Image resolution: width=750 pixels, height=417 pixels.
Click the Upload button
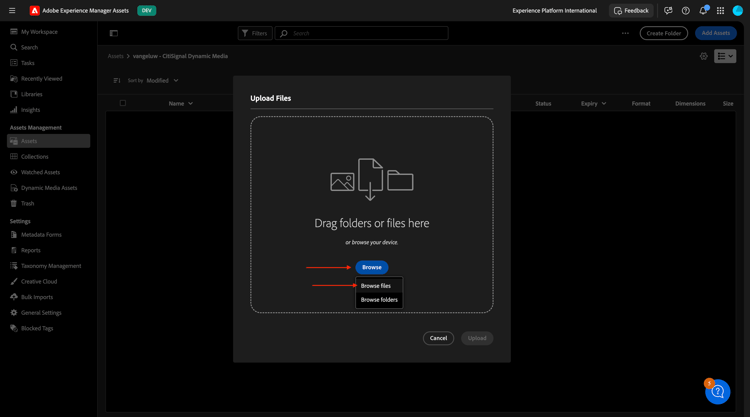pyautogui.click(x=477, y=338)
